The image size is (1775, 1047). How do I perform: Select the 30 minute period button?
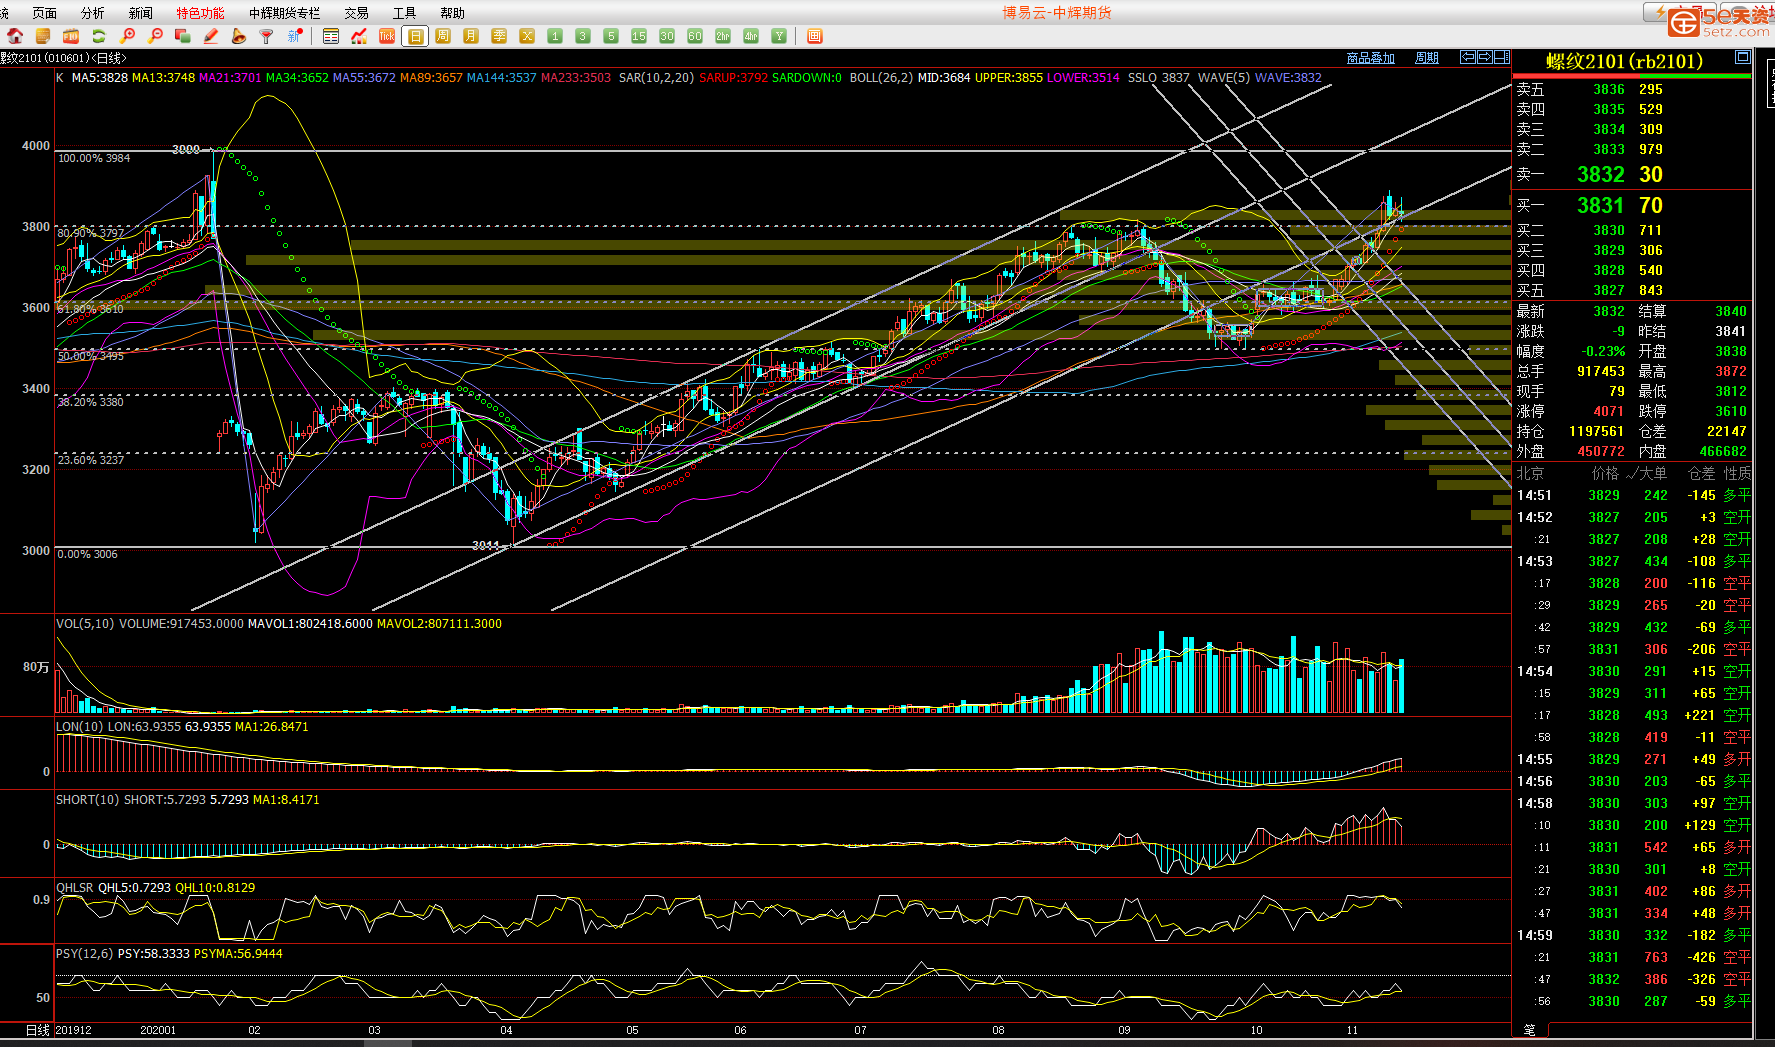(667, 36)
